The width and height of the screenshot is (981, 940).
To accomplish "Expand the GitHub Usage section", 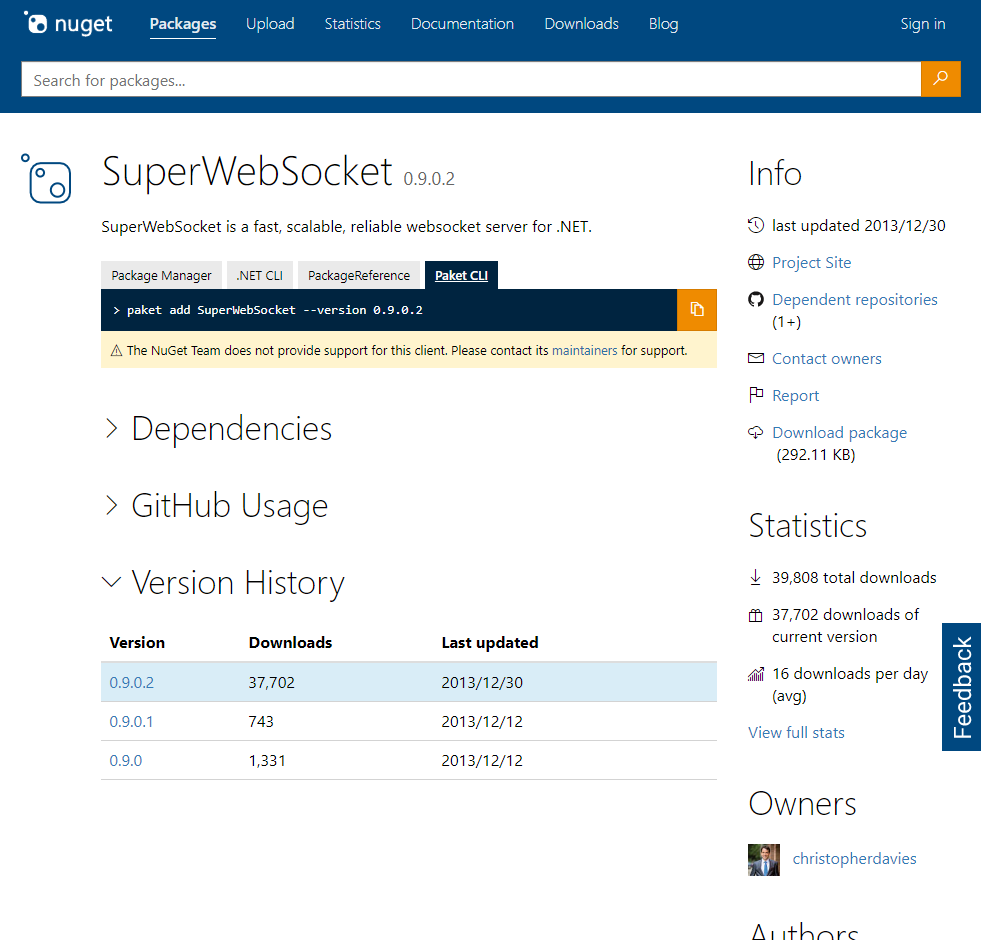I will [x=215, y=506].
